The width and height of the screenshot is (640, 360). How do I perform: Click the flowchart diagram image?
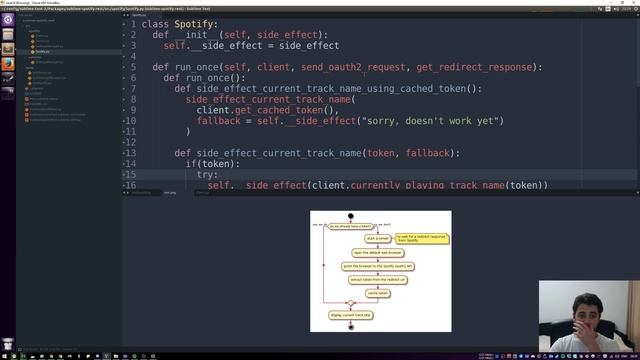click(381, 271)
